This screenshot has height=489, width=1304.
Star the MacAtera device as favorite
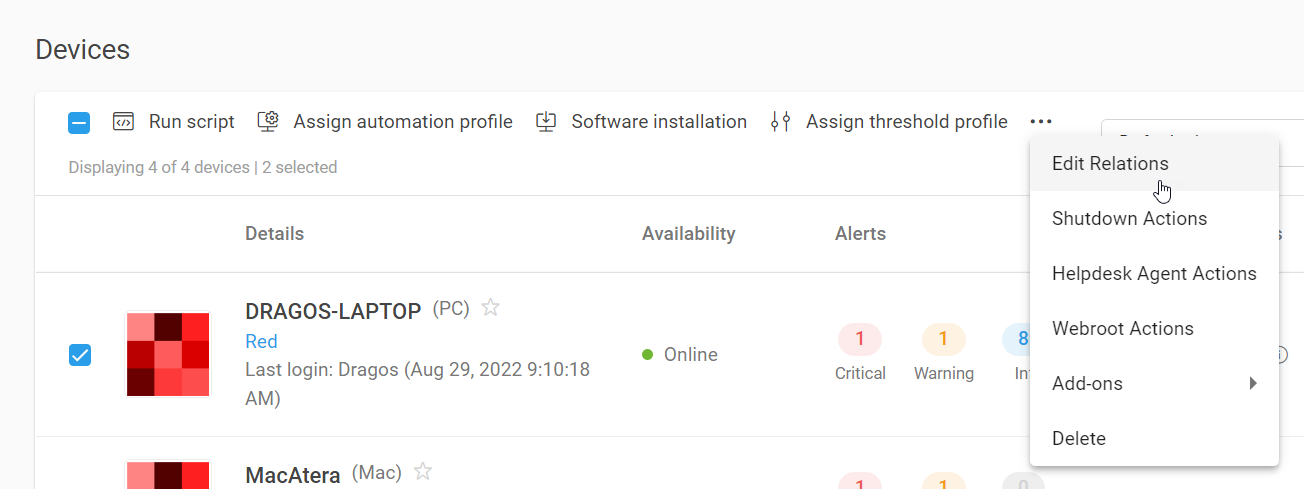click(x=423, y=471)
